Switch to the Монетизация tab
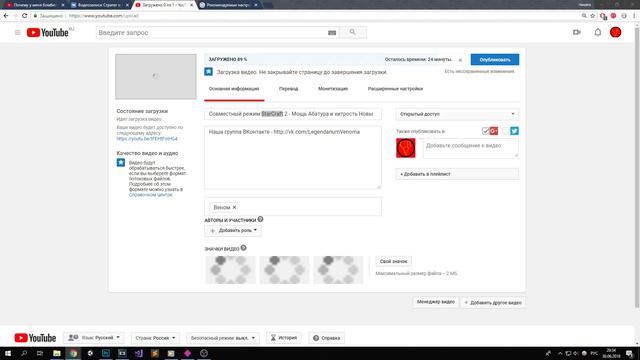 click(333, 89)
